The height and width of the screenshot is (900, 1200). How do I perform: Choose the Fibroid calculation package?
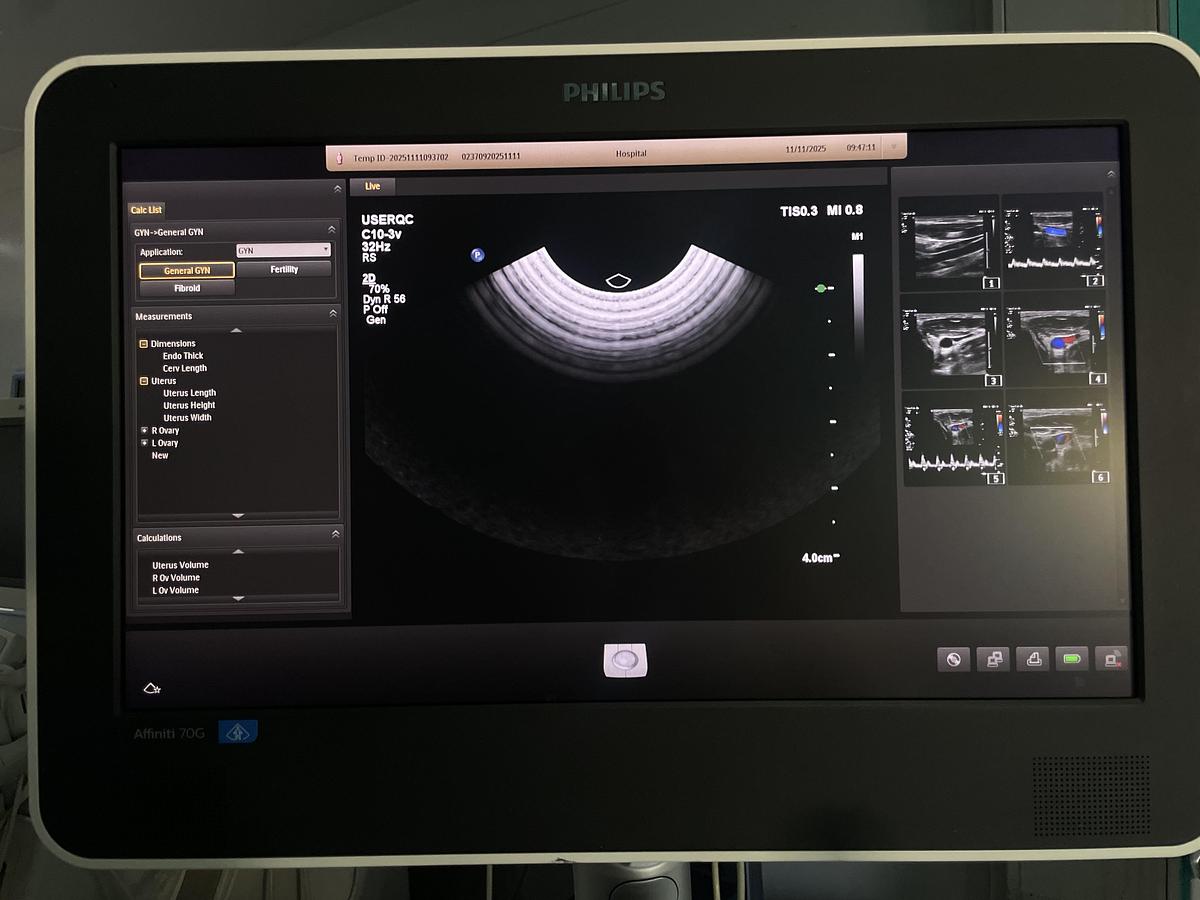click(186, 288)
